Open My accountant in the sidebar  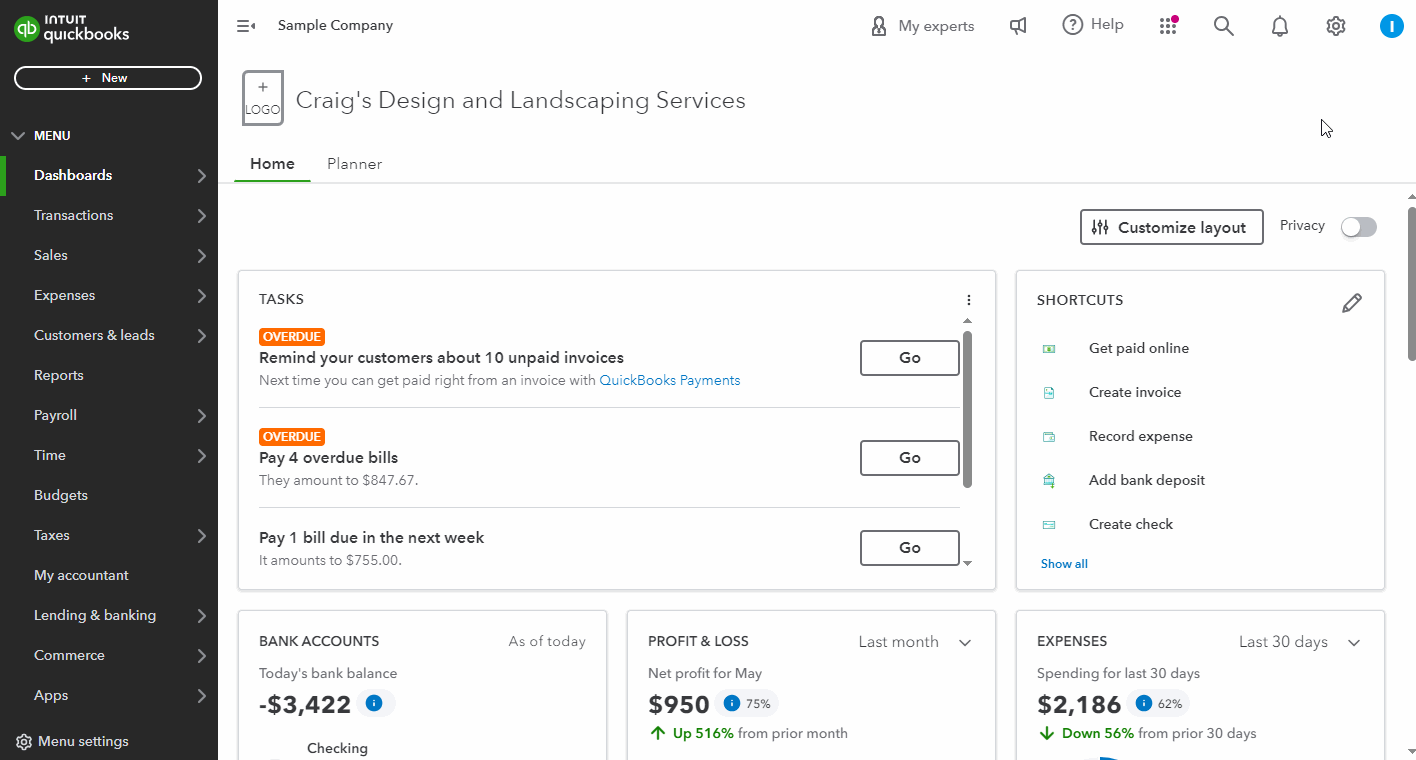(109, 575)
